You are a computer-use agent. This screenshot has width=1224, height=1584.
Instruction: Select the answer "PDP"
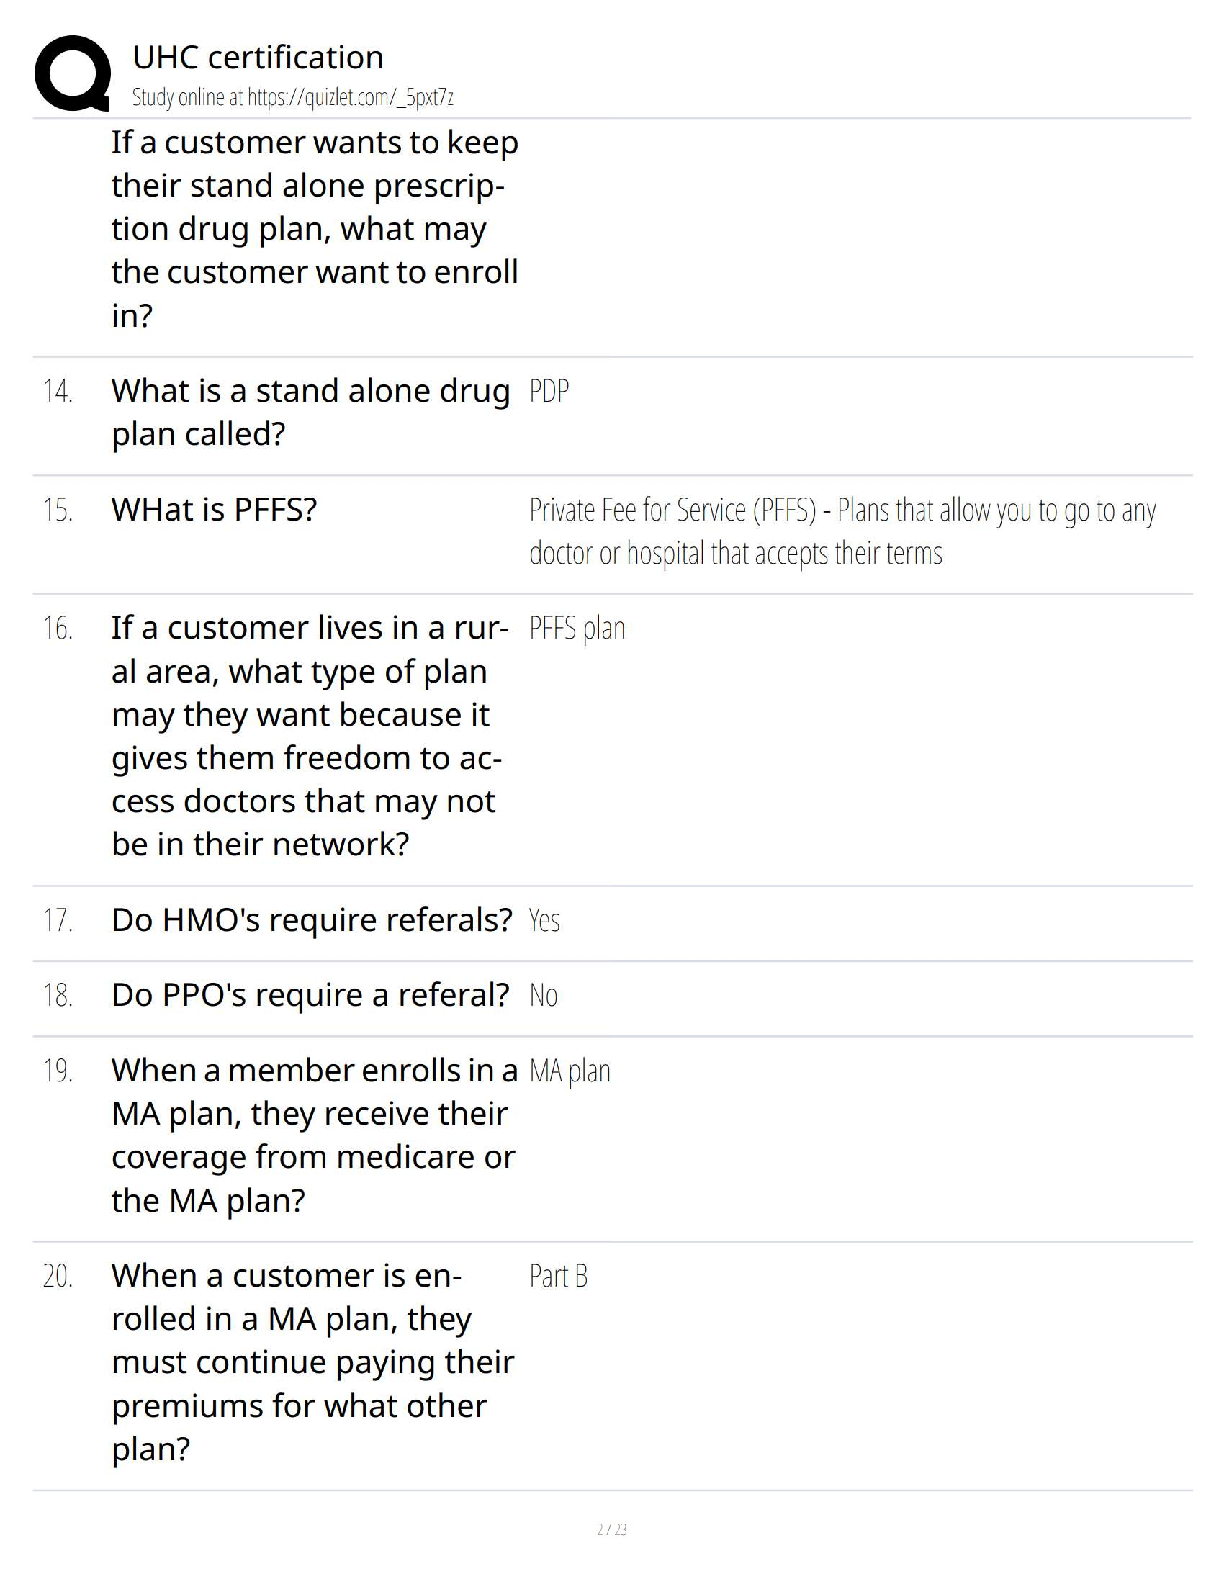pos(549,391)
